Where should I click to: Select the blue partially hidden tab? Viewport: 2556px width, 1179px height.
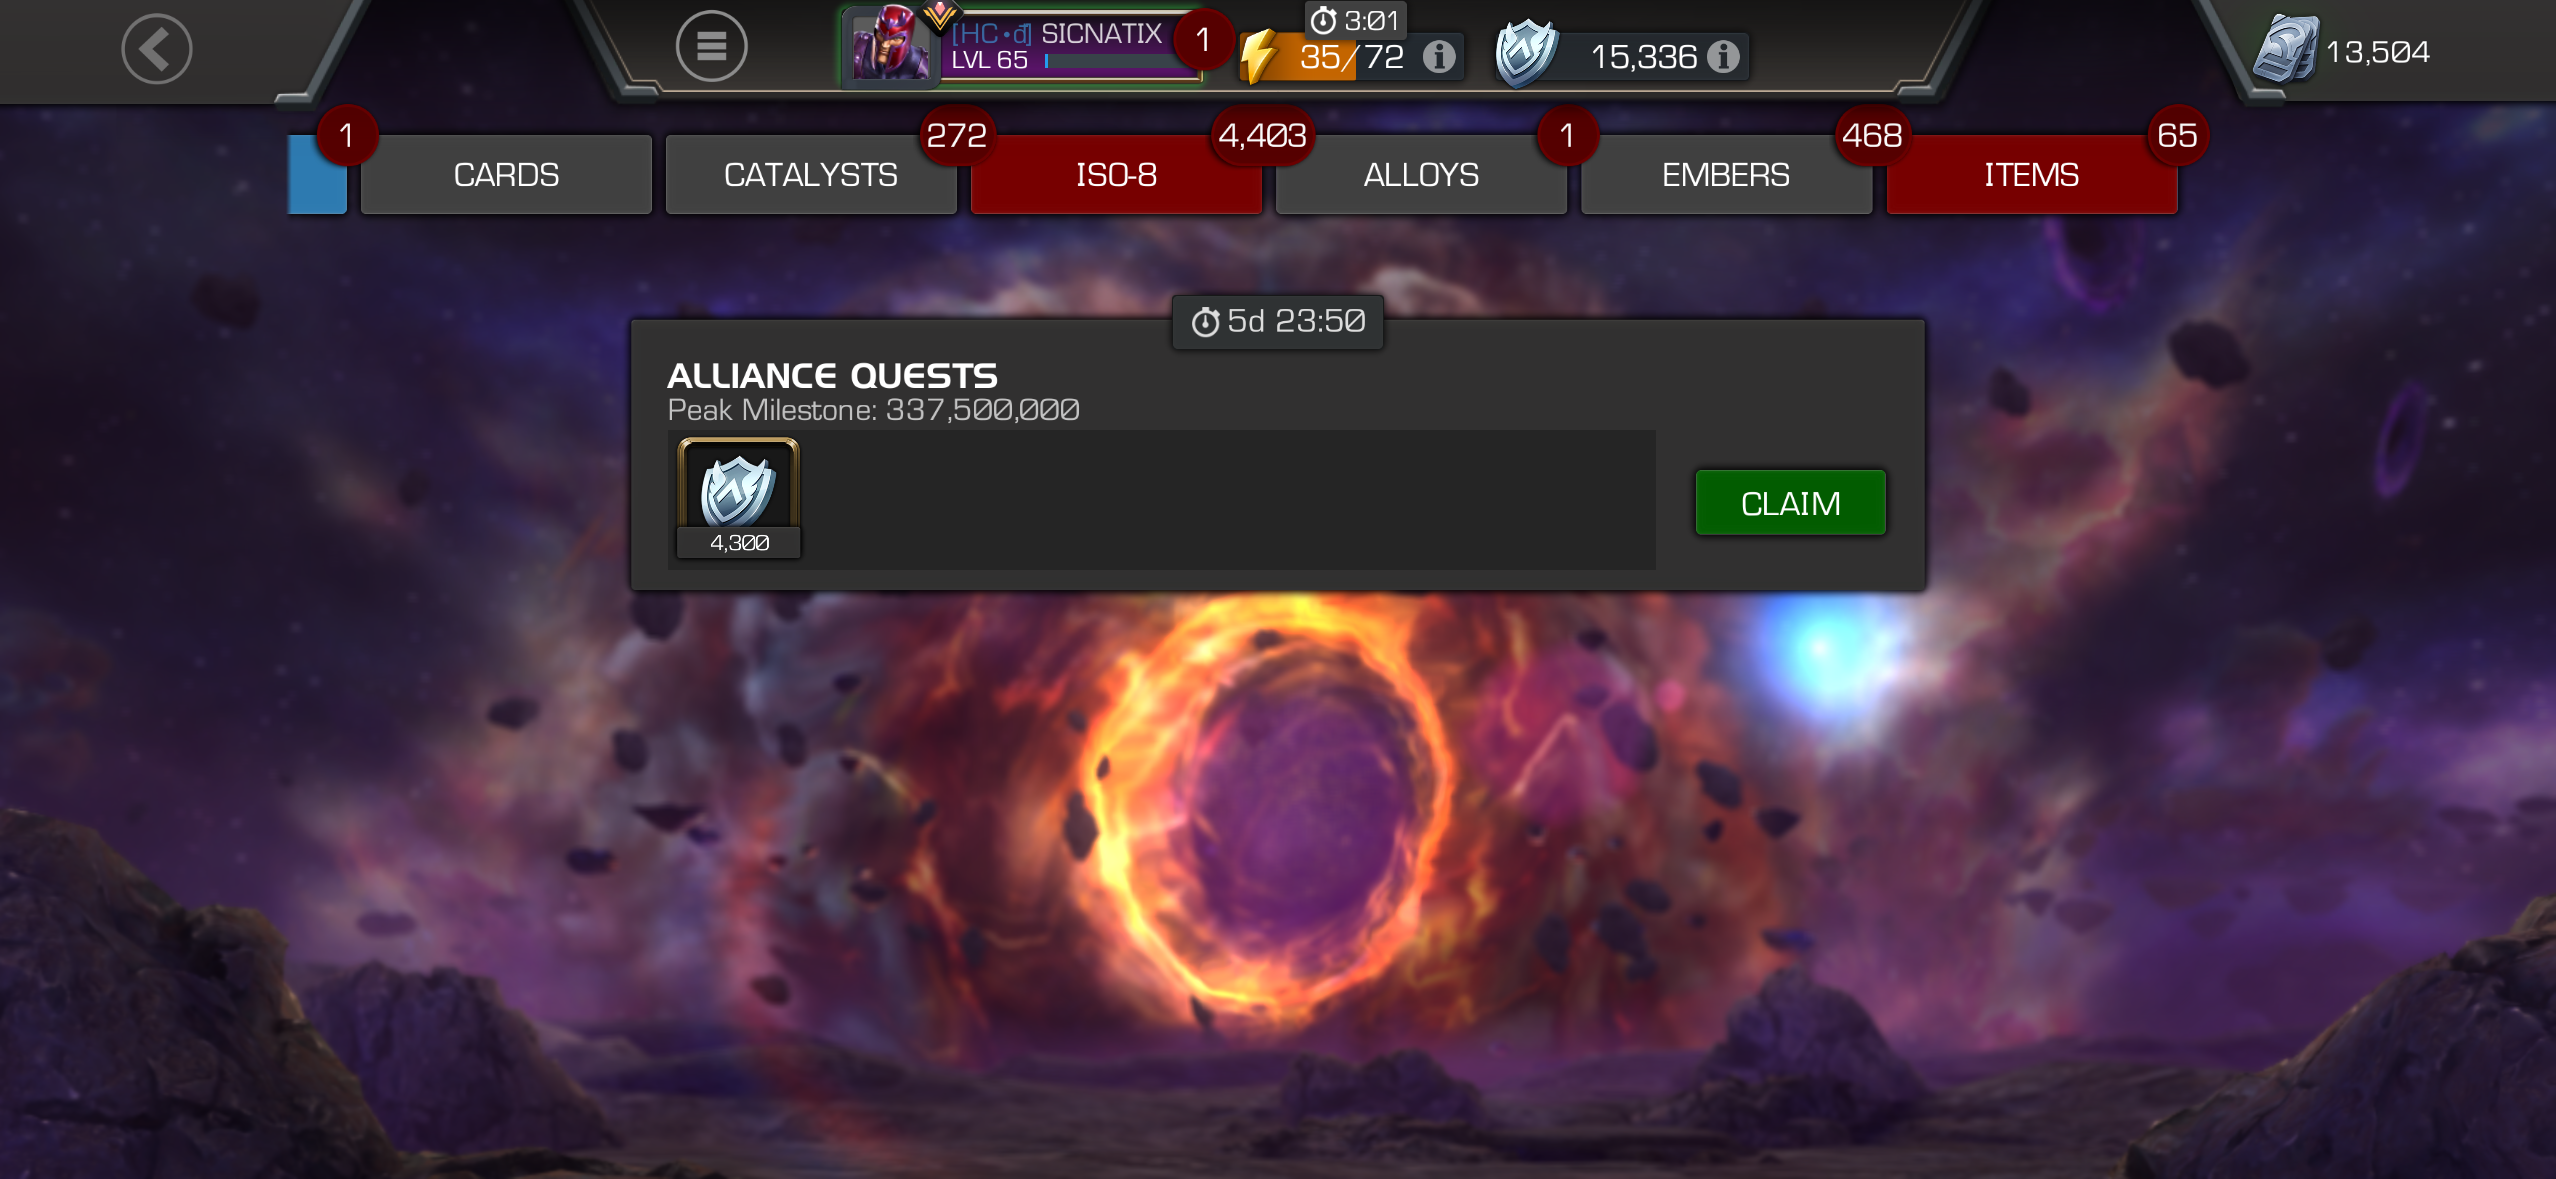(x=317, y=175)
